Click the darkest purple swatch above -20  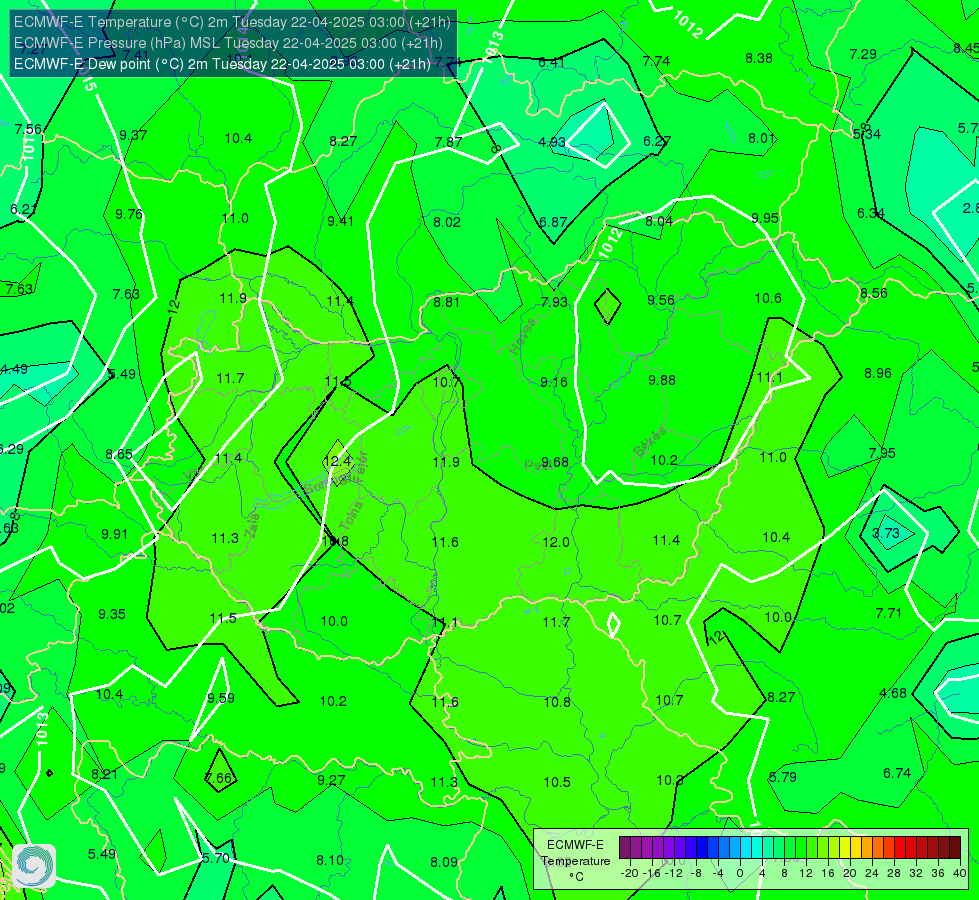[624, 848]
